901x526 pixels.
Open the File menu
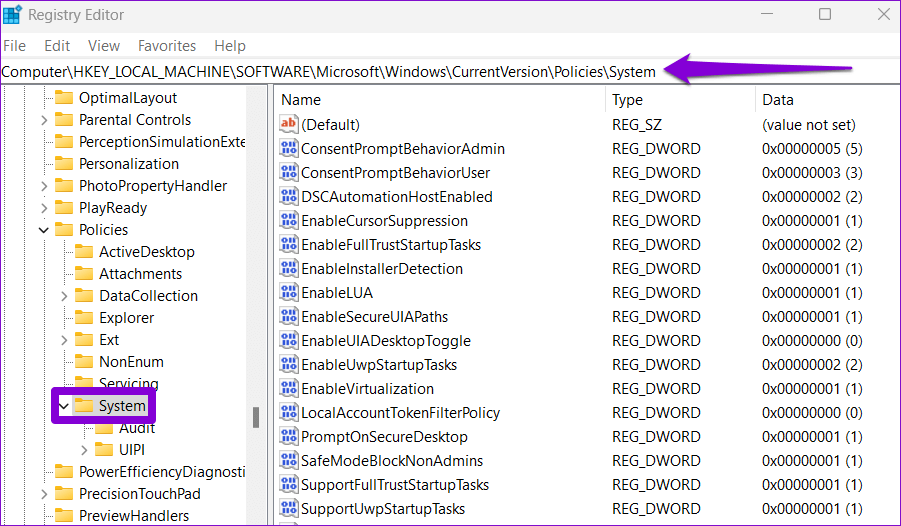[14, 45]
